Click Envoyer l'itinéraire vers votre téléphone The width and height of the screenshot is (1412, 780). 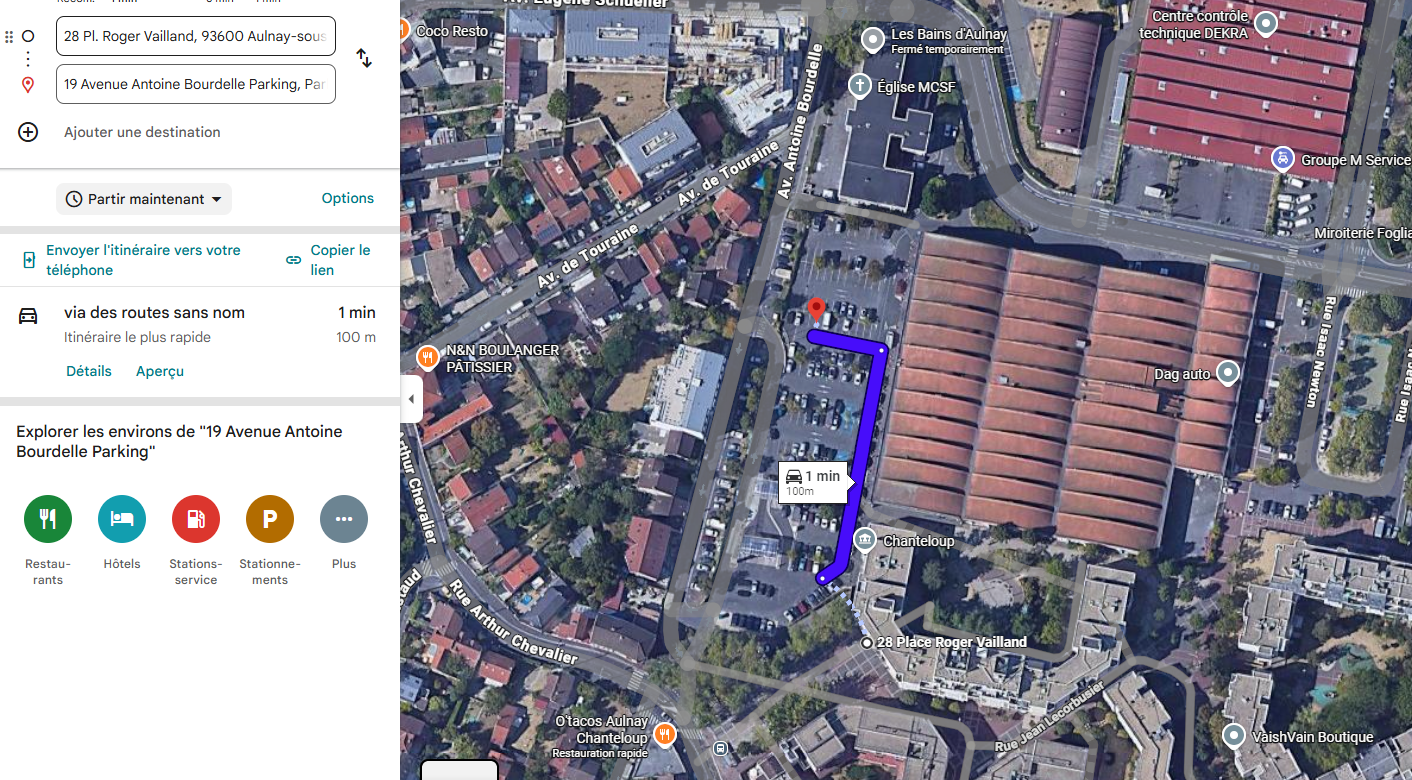(x=143, y=260)
